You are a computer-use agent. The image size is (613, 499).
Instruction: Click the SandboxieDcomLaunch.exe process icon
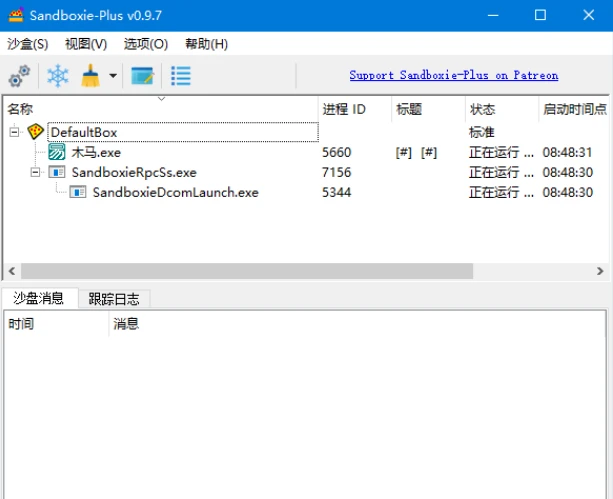pos(78,192)
